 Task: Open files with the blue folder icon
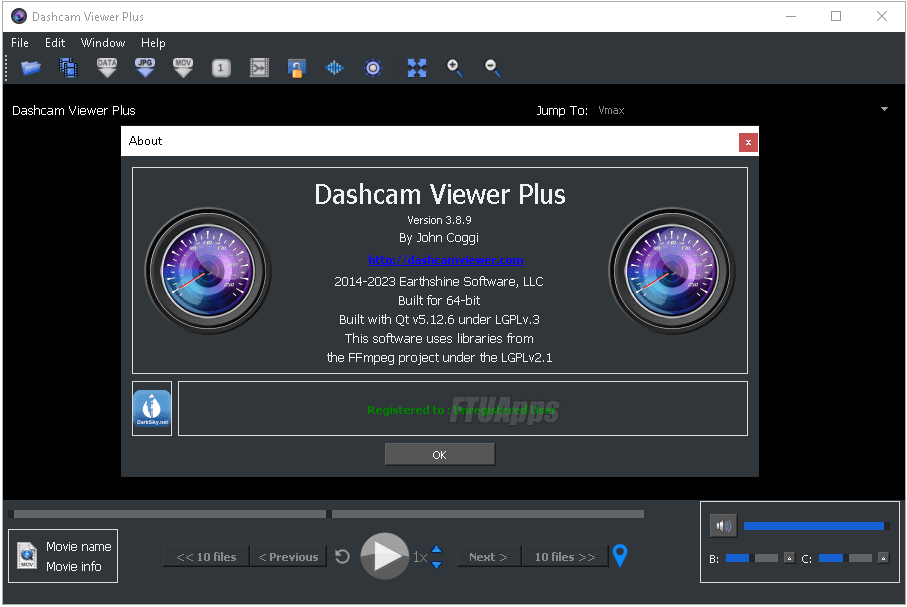pyautogui.click(x=31, y=68)
